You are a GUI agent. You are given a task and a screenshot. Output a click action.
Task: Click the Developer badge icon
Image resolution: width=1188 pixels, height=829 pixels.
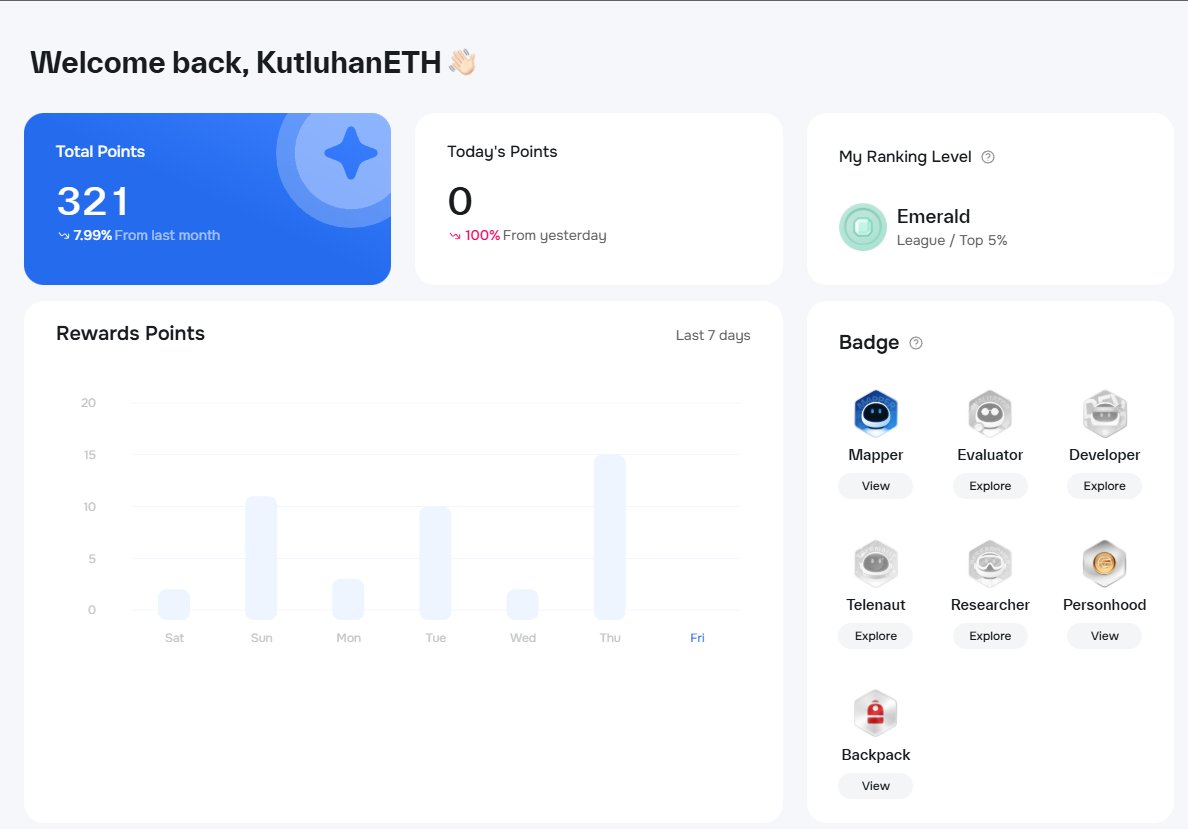click(x=1105, y=414)
